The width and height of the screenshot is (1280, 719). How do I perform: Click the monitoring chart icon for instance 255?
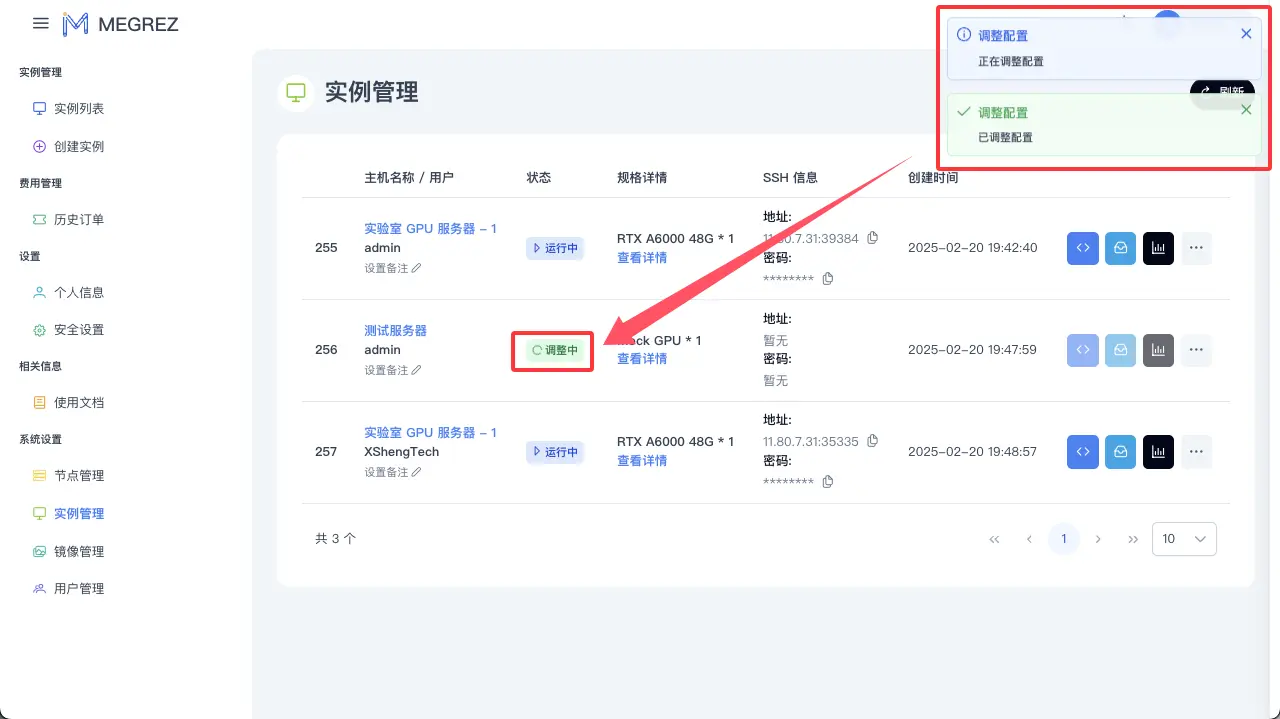coord(1158,248)
